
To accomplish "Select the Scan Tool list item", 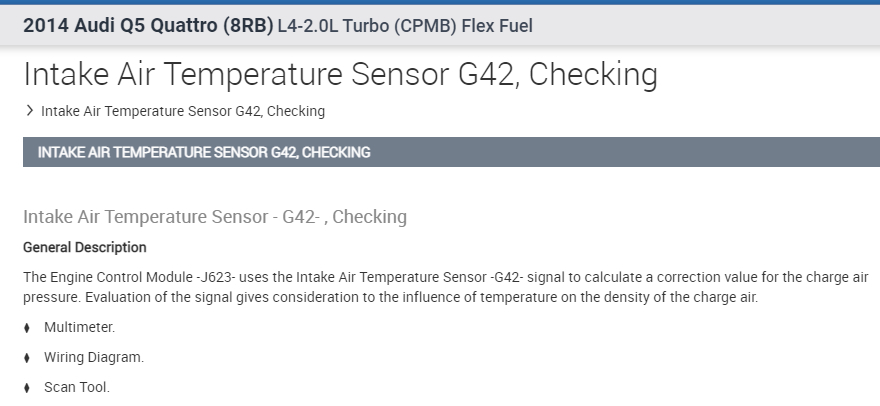I will click(x=76, y=387).
